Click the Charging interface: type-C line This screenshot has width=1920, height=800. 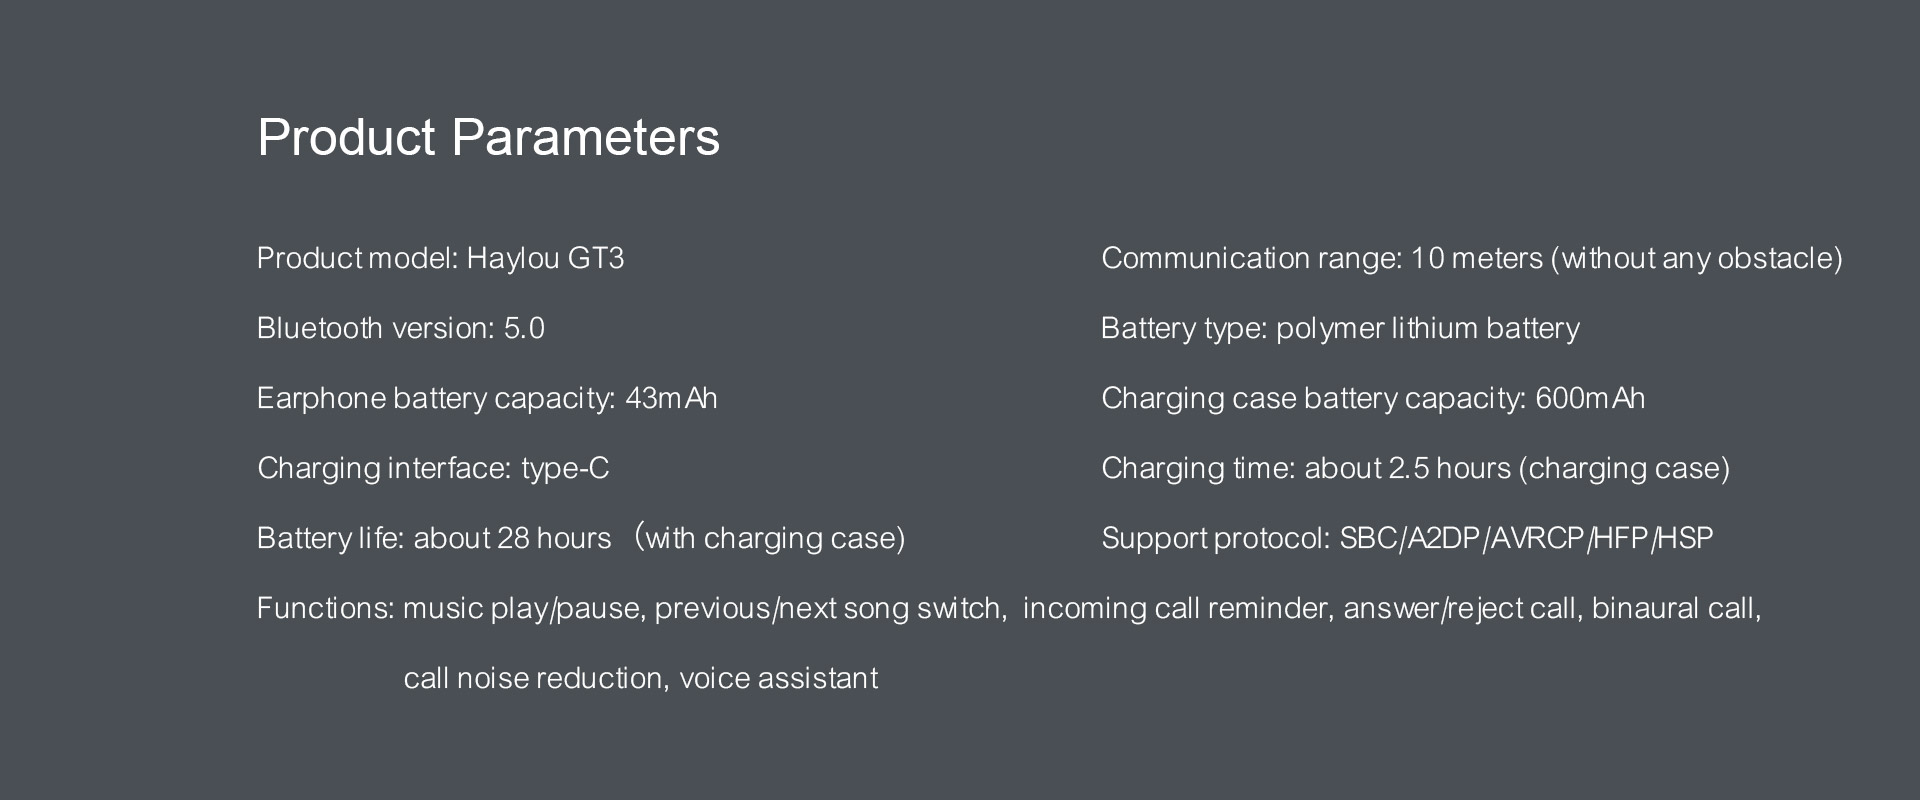click(433, 468)
